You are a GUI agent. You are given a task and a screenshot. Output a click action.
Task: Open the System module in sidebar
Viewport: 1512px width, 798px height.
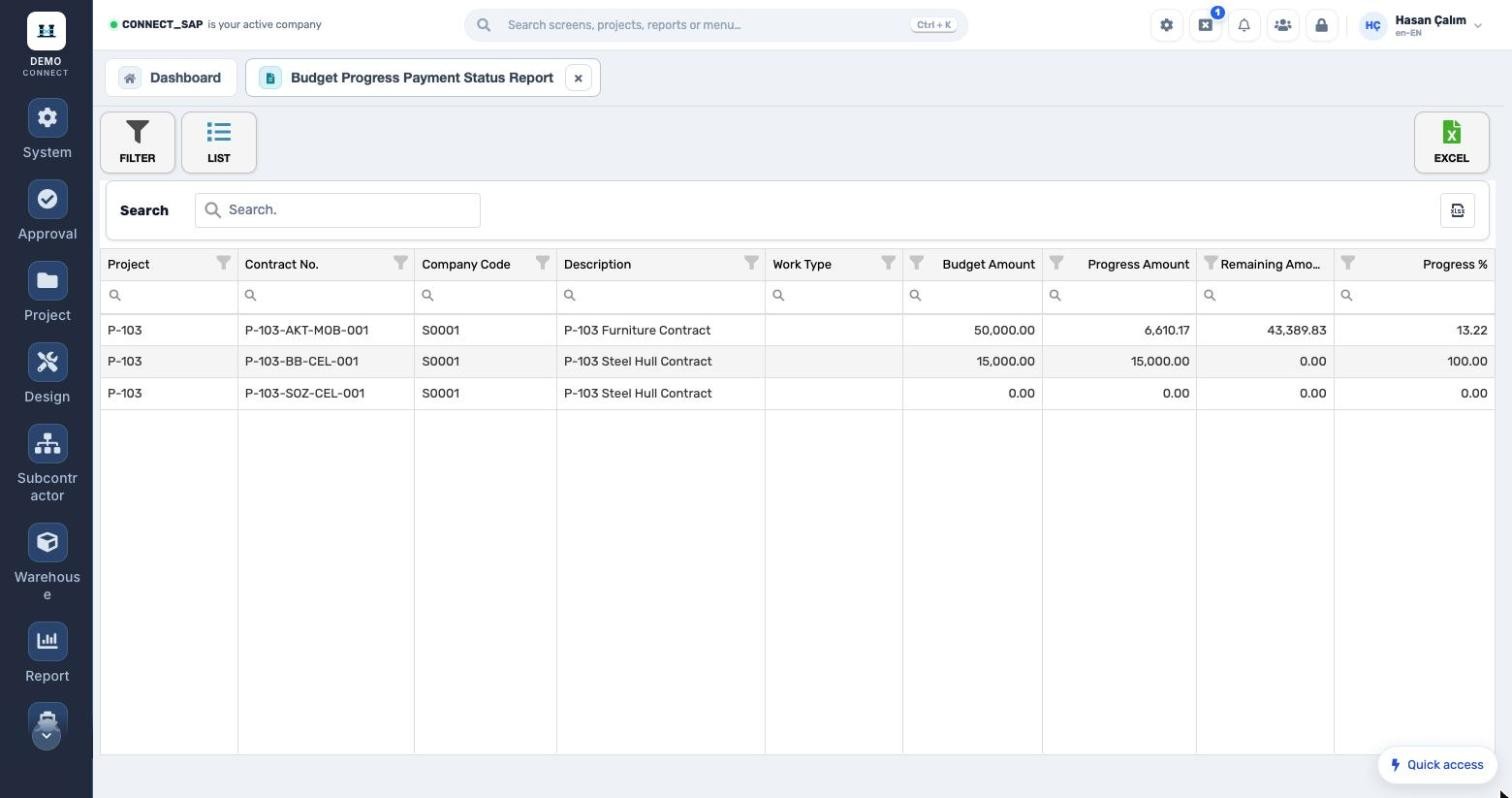coord(47,130)
